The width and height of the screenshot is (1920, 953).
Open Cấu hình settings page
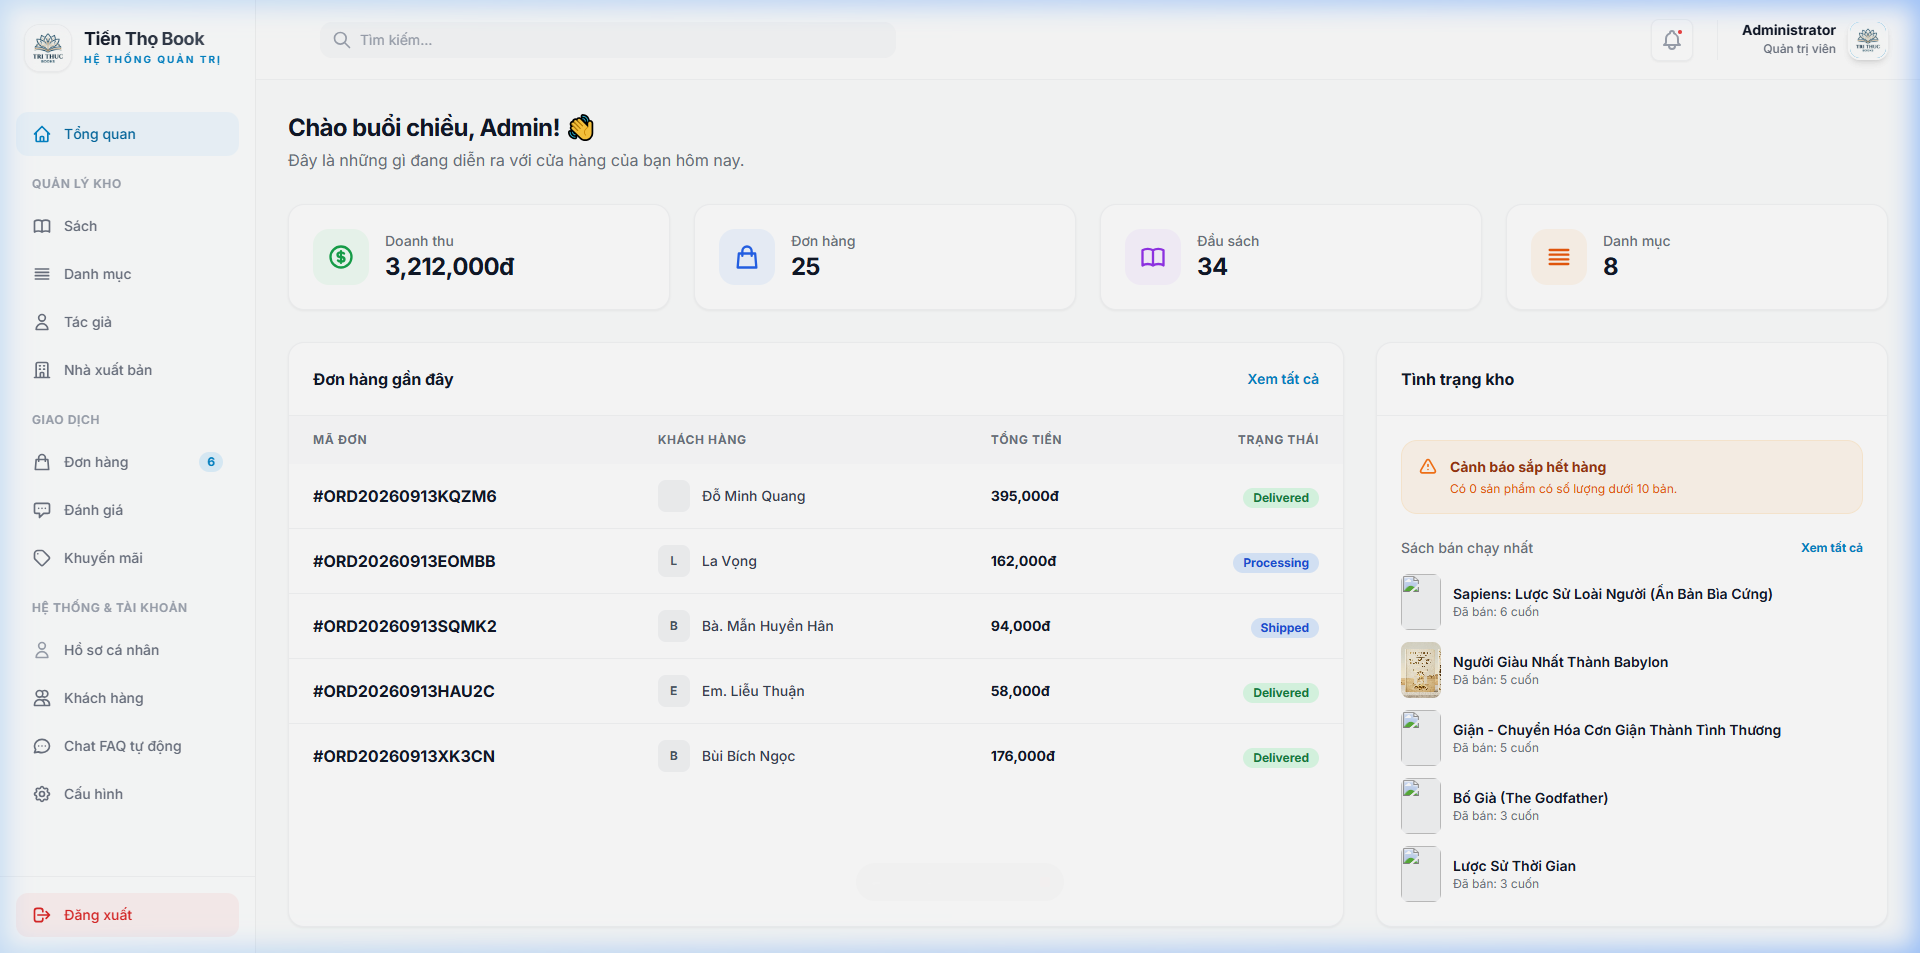click(x=127, y=794)
